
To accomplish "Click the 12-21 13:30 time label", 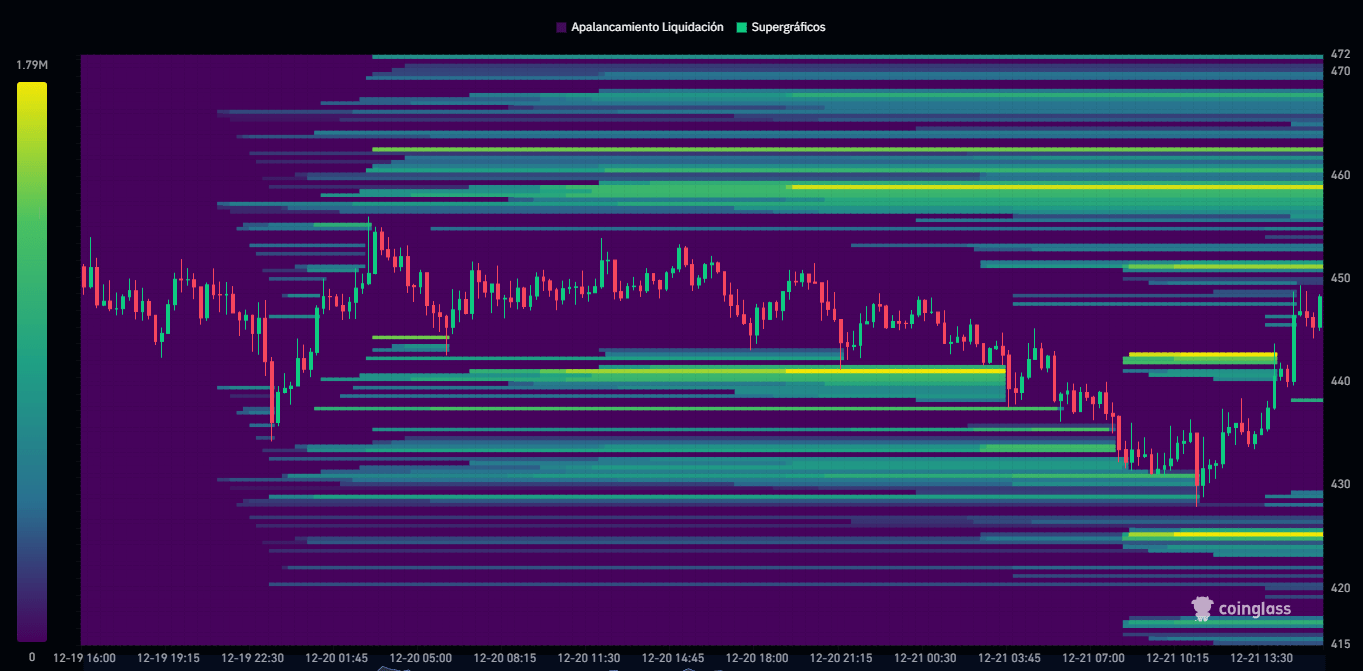I will tap(1262, 658).
